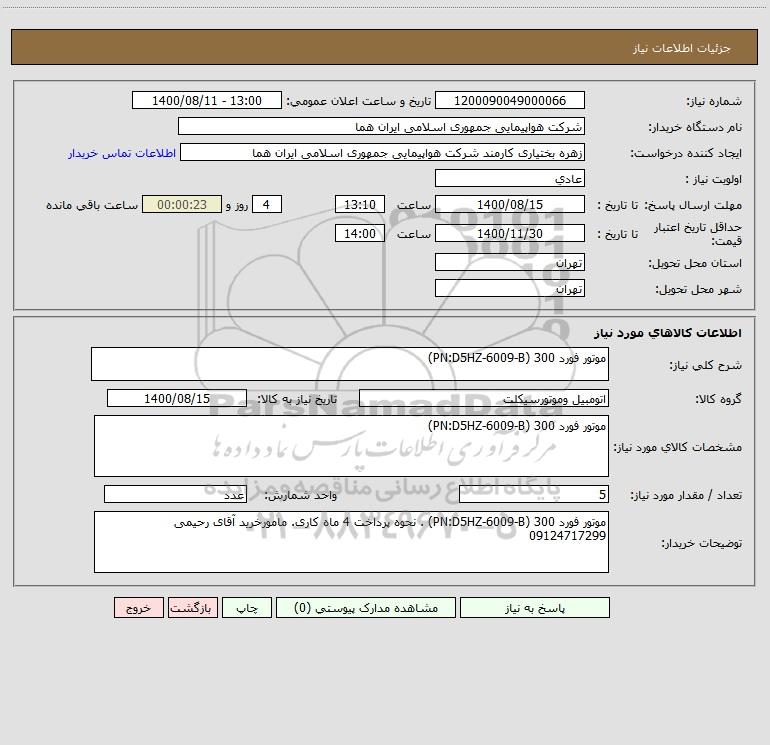Click the label تاریخ نیاز به کالا
This screenshot has height=745, width=770.
tap(297, 399)
